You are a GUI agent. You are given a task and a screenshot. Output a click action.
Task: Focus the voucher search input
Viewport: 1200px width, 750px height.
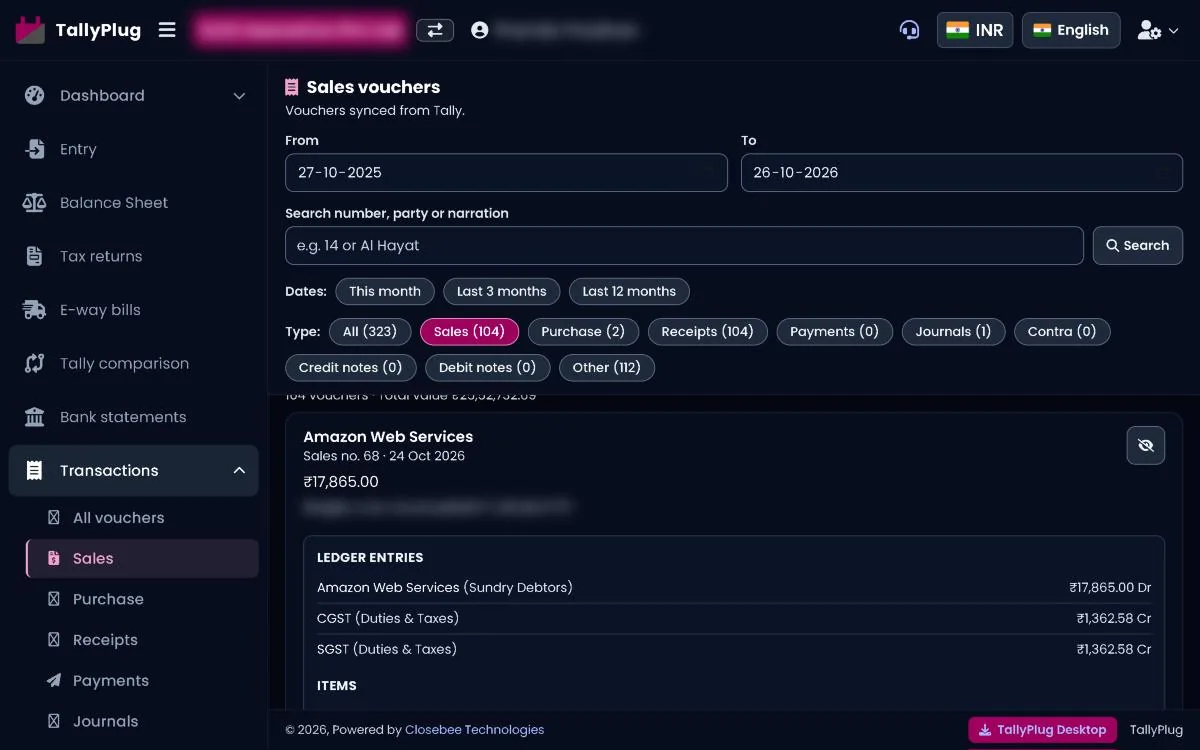pos(684,246)
